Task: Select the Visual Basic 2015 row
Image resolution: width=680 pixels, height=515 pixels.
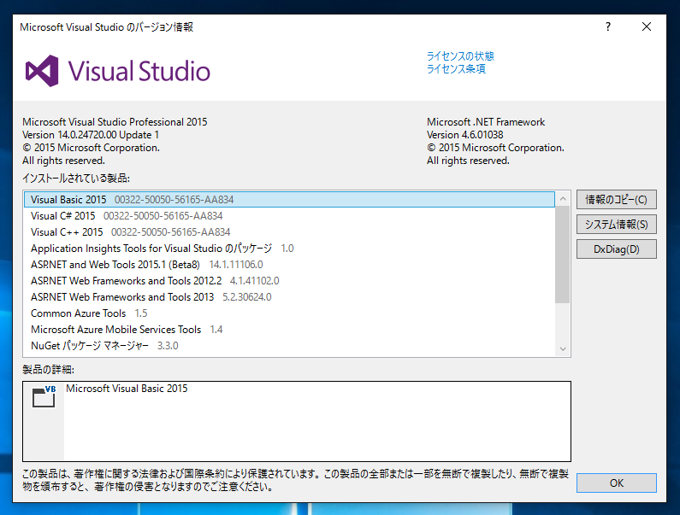Action: tap(289, 199)
